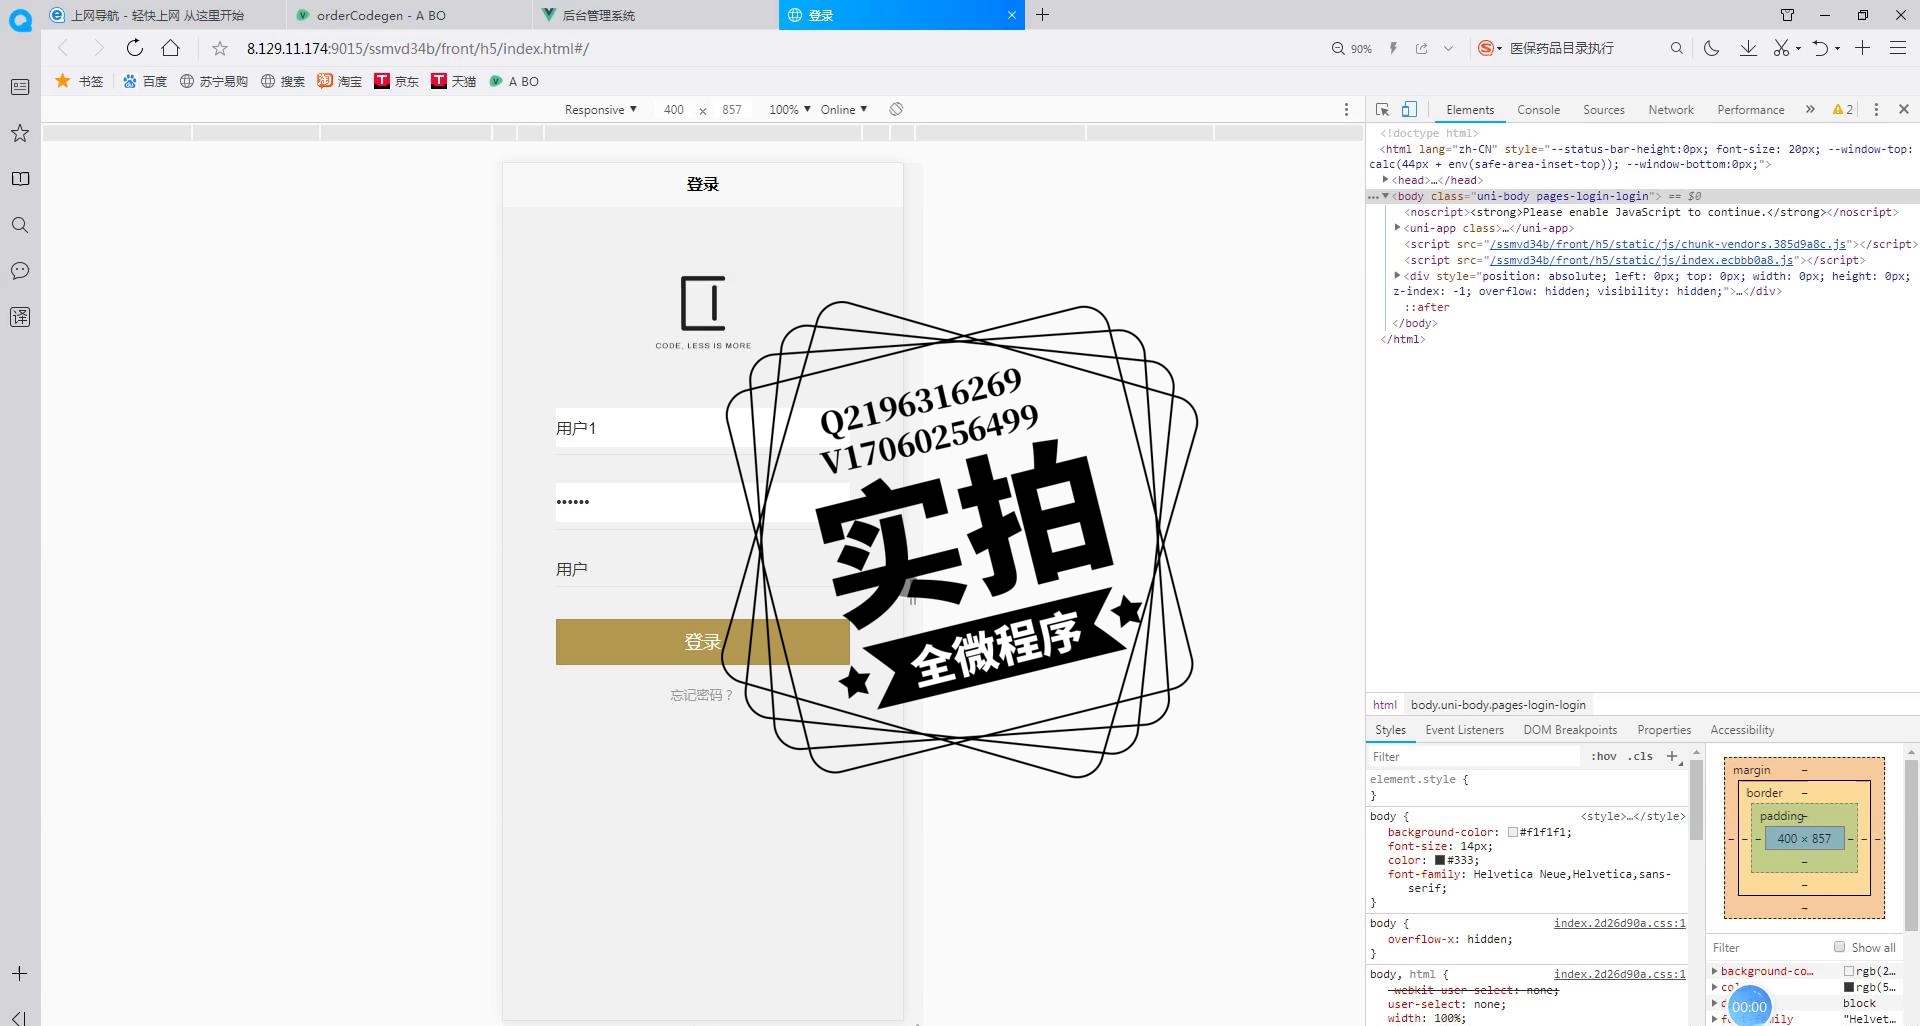Open sidebar search magnifier icon

pyautogui.click(x=20, y=225)
